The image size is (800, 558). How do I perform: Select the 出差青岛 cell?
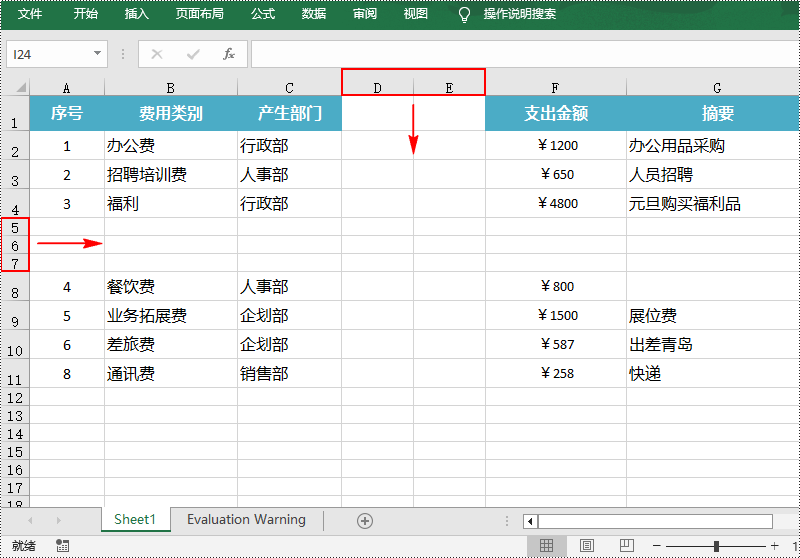point(713,345)
